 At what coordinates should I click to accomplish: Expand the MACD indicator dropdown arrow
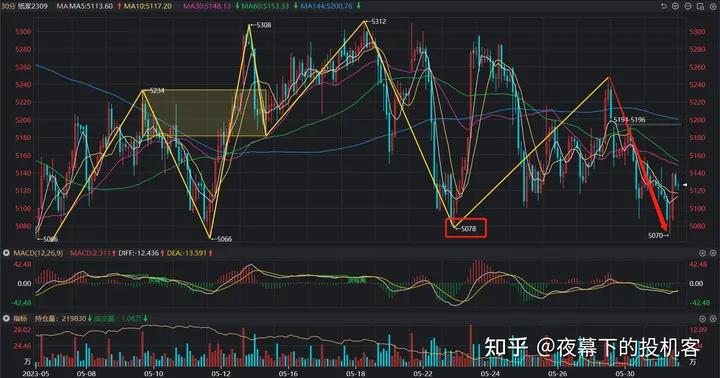tap(6, 253)
